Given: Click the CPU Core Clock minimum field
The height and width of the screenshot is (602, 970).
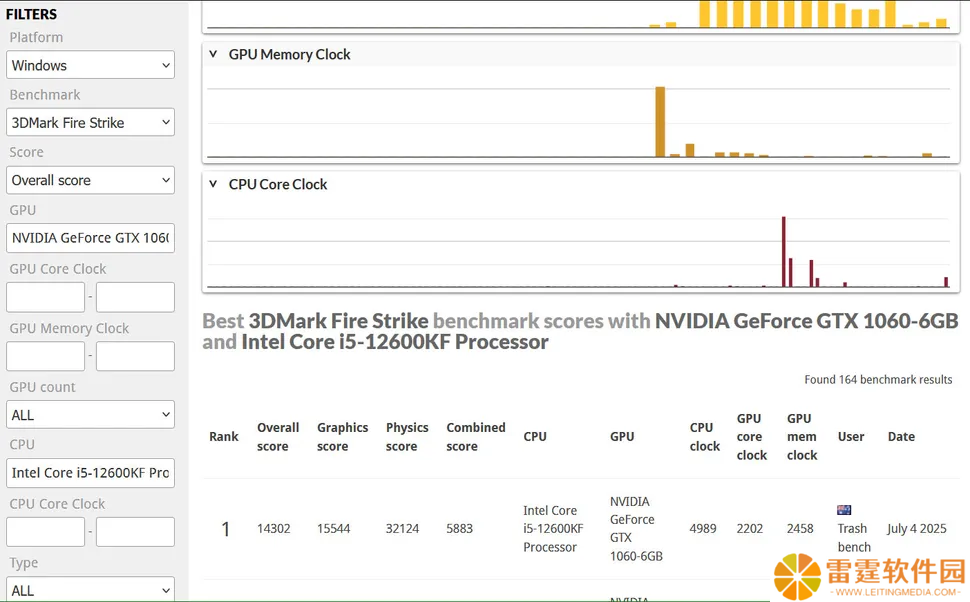Looking at the screenshot, I should (x=45, y=532).
